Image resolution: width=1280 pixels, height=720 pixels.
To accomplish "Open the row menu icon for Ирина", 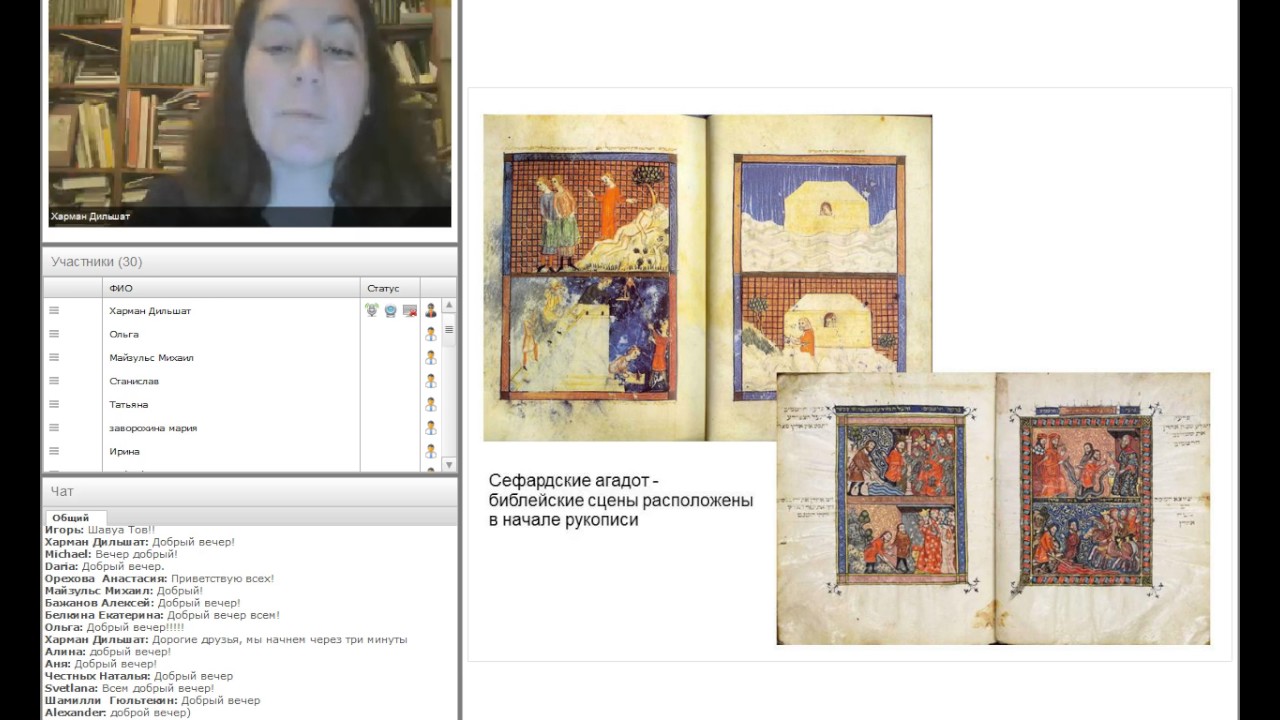I will point(54,452).
